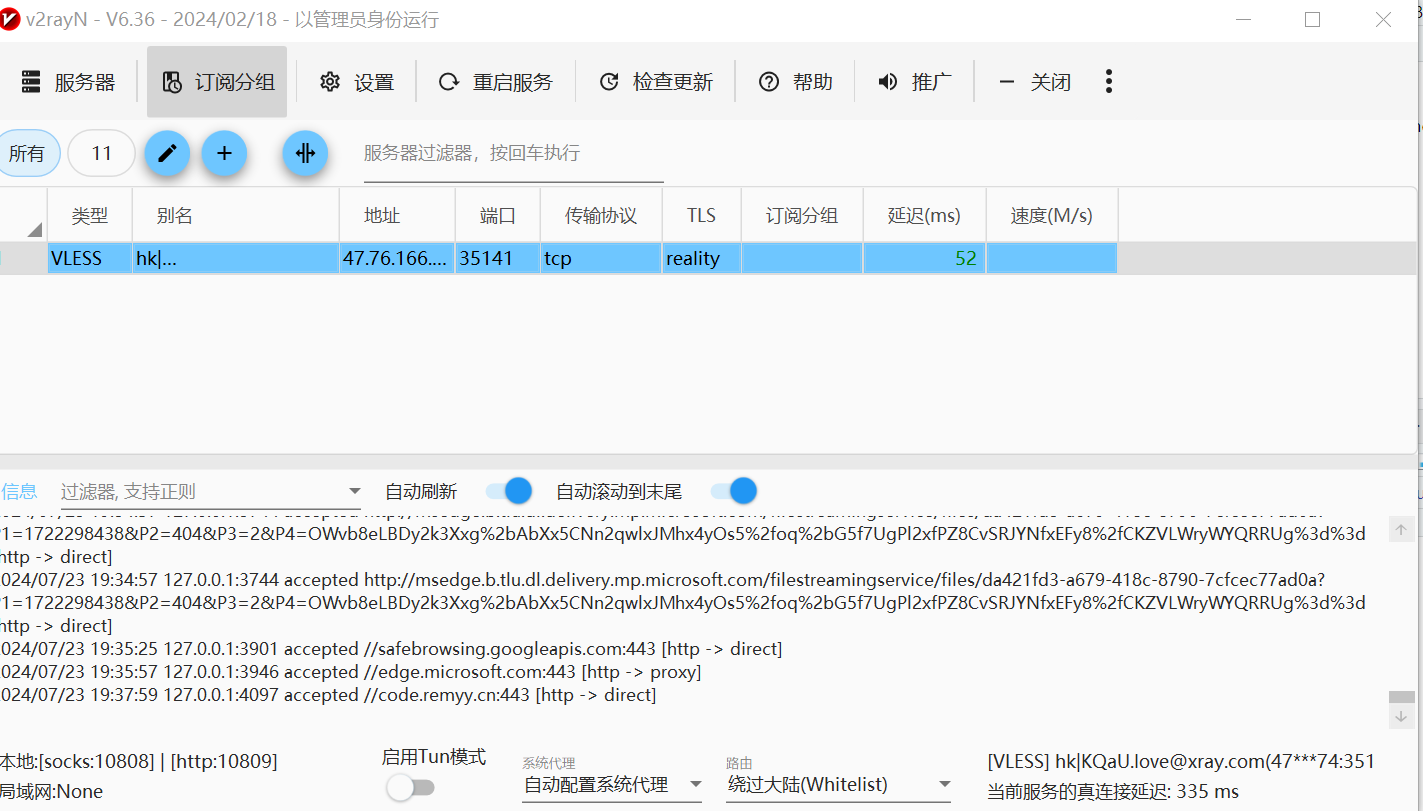Sort by 类型 column header
This screenshot has width=1423, height=811.
(x=89, y=216)
